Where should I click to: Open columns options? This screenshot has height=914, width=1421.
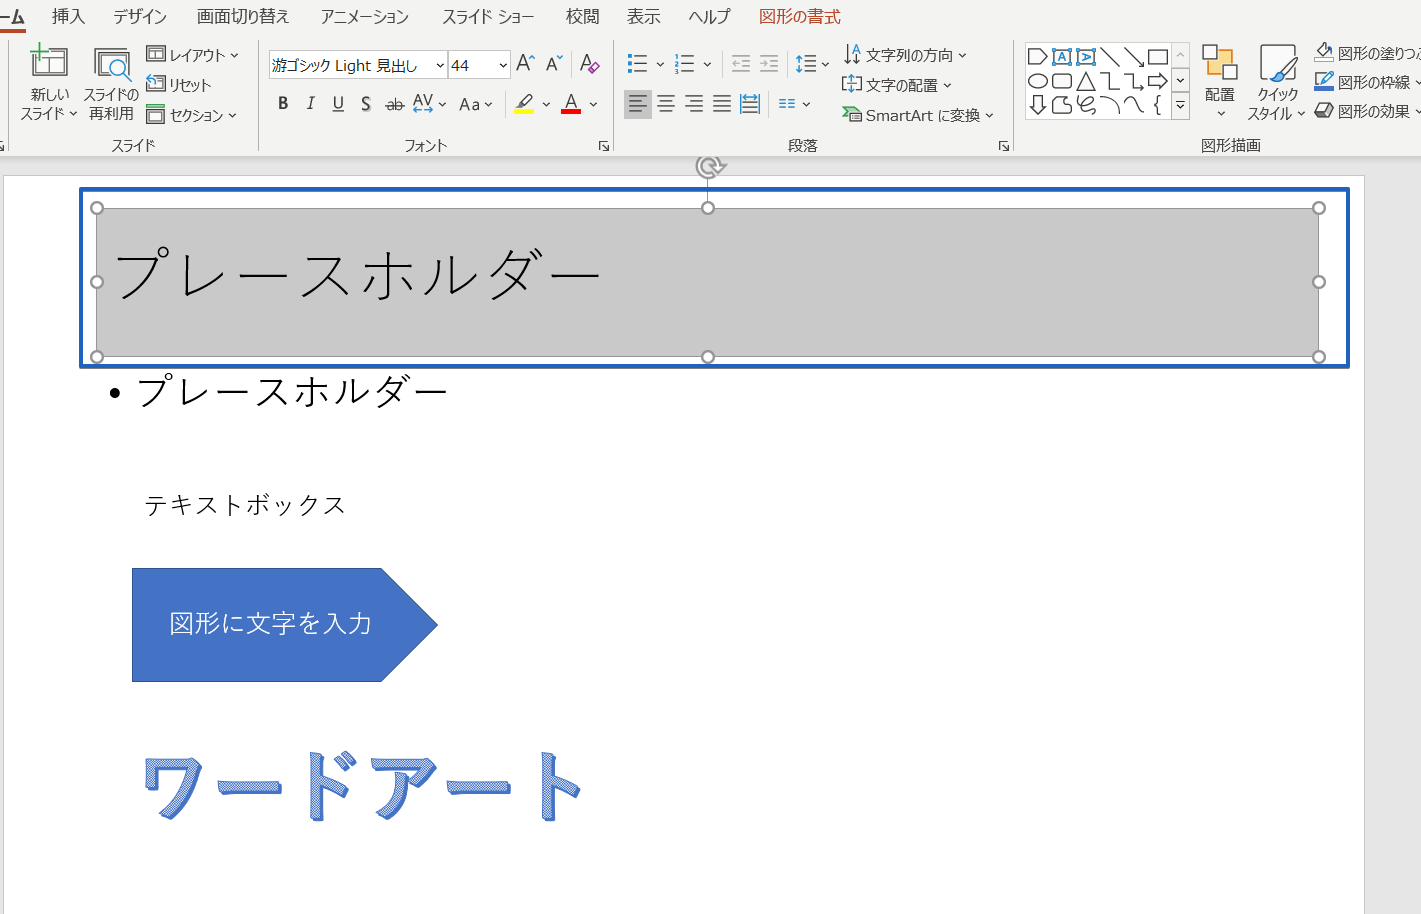click(x=794, y=104)
